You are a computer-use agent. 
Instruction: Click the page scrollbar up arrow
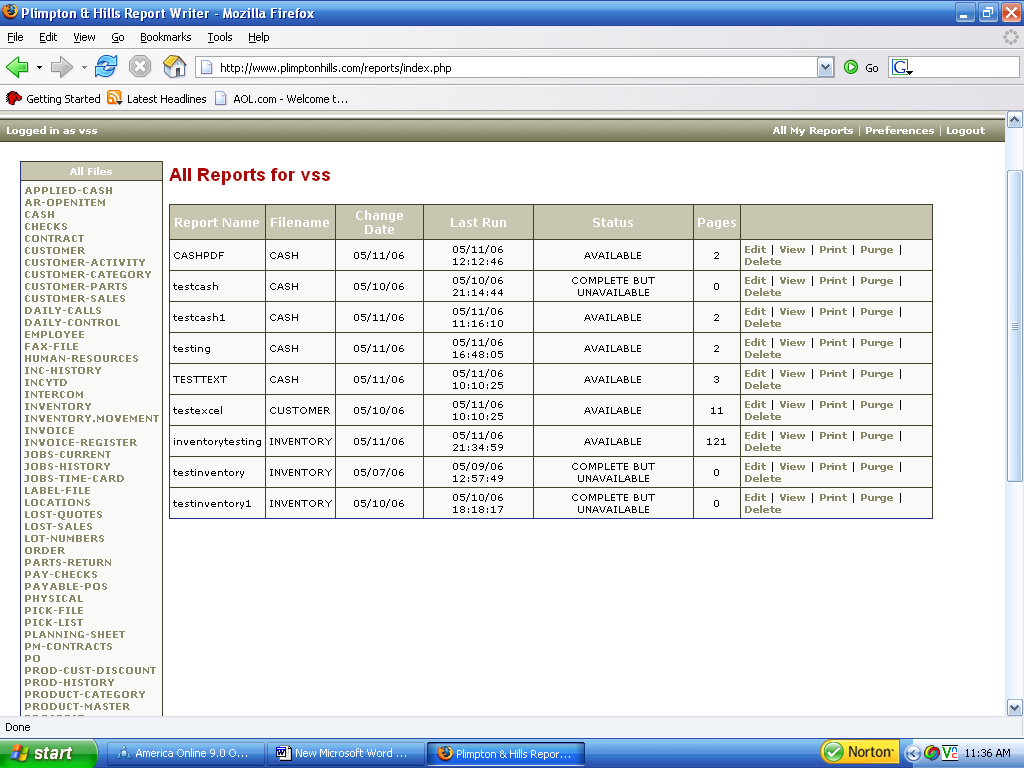1014,120
